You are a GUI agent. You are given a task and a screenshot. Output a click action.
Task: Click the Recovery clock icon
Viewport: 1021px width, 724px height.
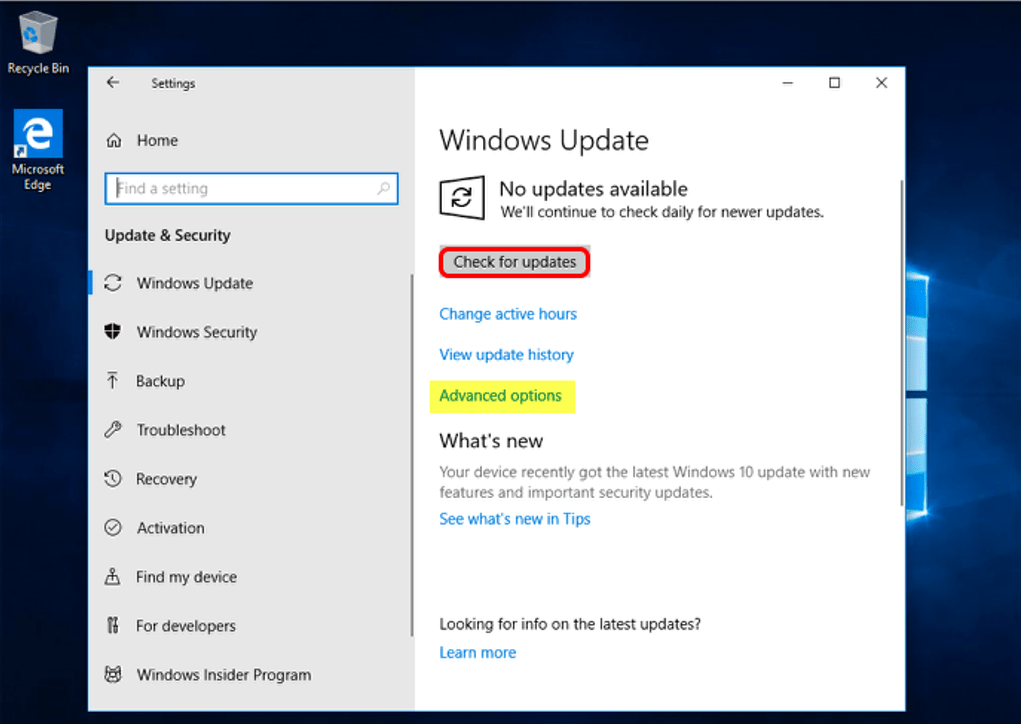(x=113, y=479)
